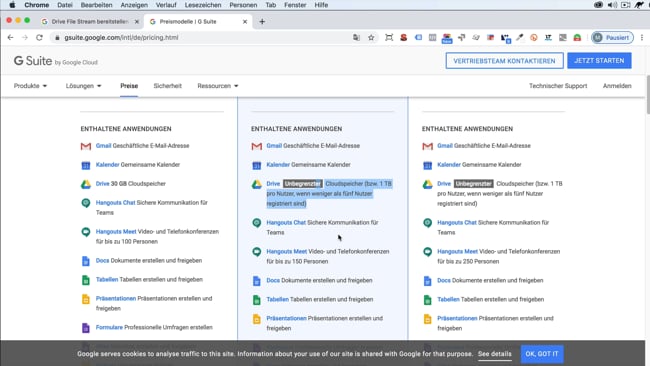This screenshot has height=366, width=650.
Task: Click Kalender icon in first column
Action: [x=86, y=165]
